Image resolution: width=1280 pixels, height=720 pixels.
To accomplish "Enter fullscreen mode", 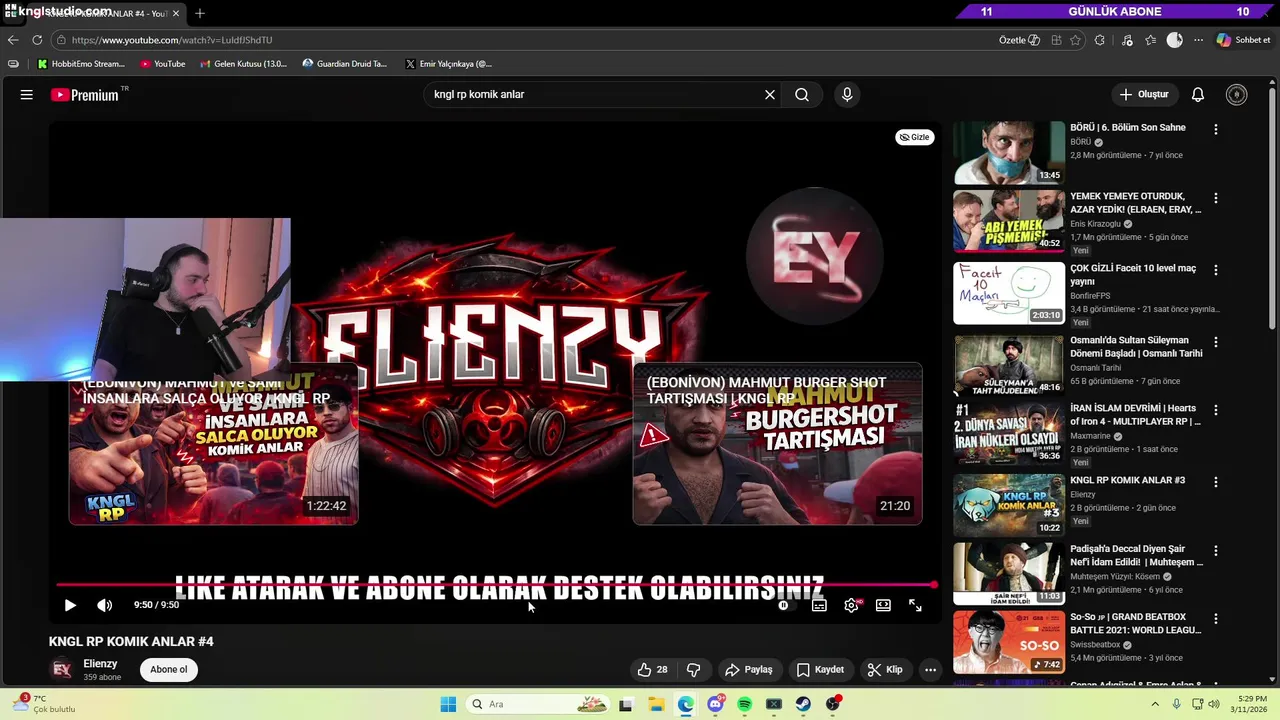I will point(915,605).
